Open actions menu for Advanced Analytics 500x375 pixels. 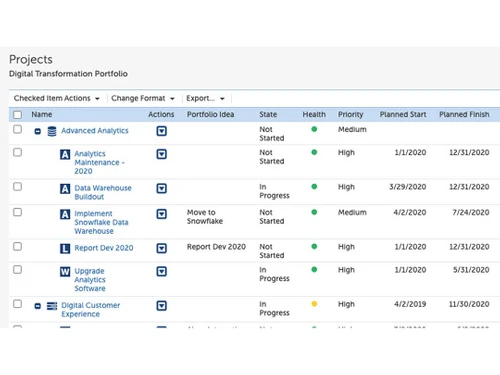pyautogui.click(x=162, y=131)
